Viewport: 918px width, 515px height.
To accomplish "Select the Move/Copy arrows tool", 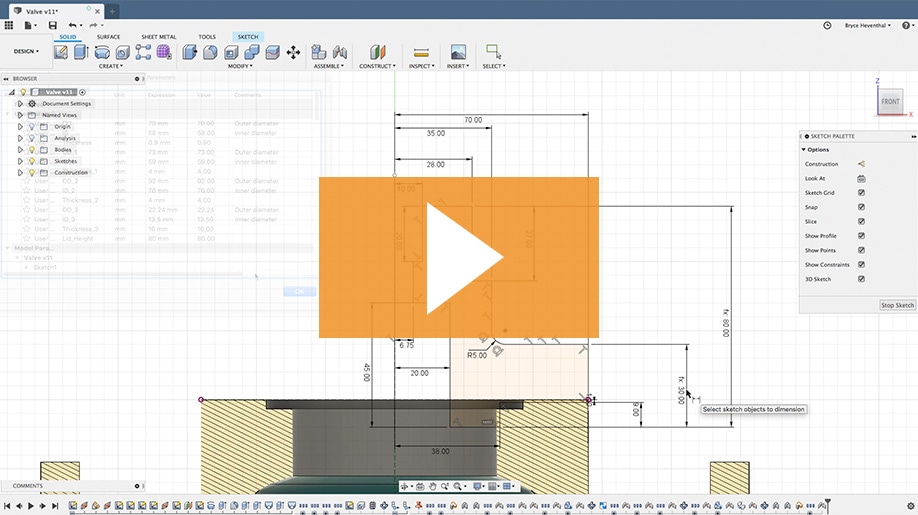I will click(x=293, y=52).
